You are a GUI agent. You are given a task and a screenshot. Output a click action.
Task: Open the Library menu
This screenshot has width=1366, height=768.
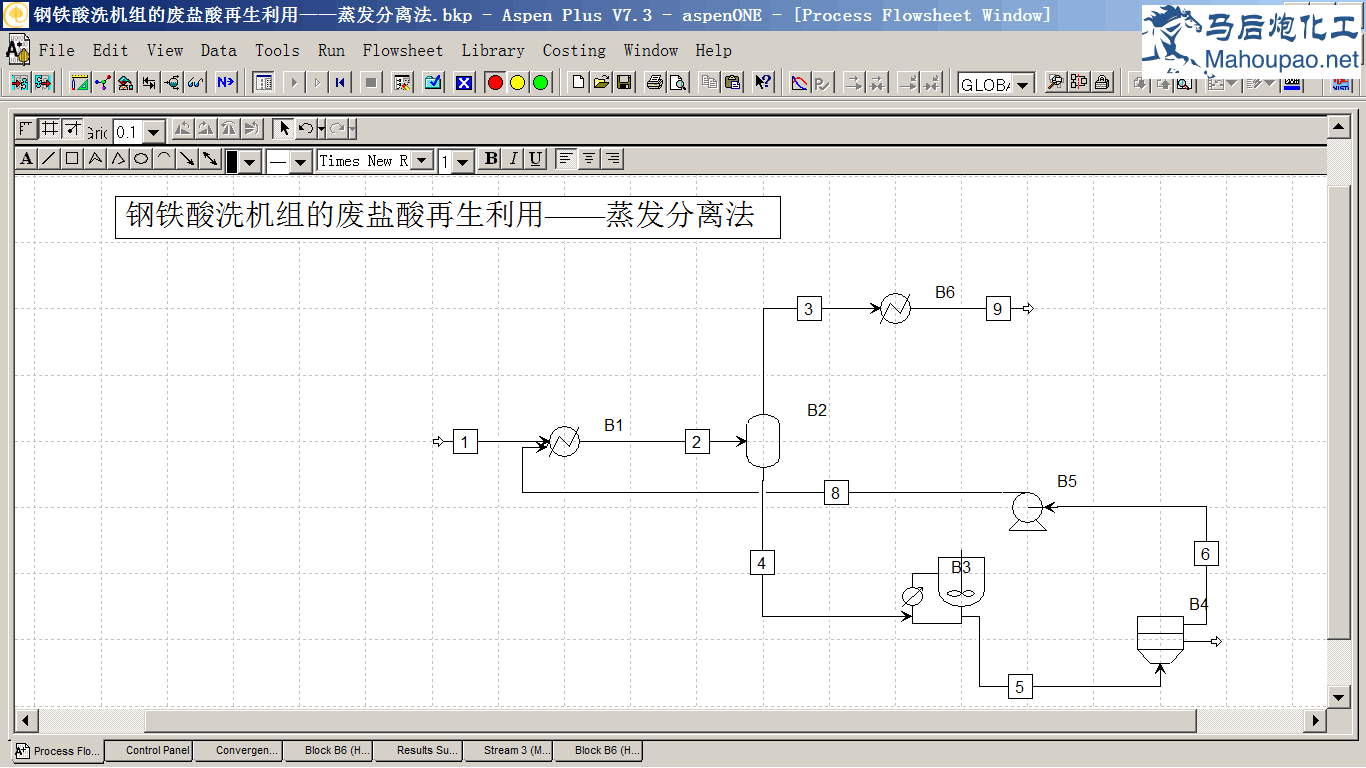point(493,50)
